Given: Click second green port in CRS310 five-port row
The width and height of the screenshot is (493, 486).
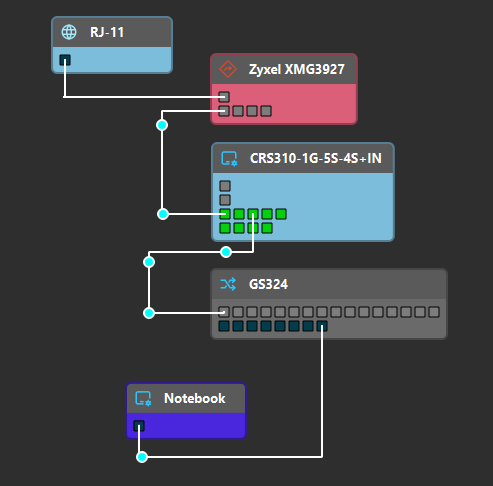Looking at the screenshot, I should [239, 214].
